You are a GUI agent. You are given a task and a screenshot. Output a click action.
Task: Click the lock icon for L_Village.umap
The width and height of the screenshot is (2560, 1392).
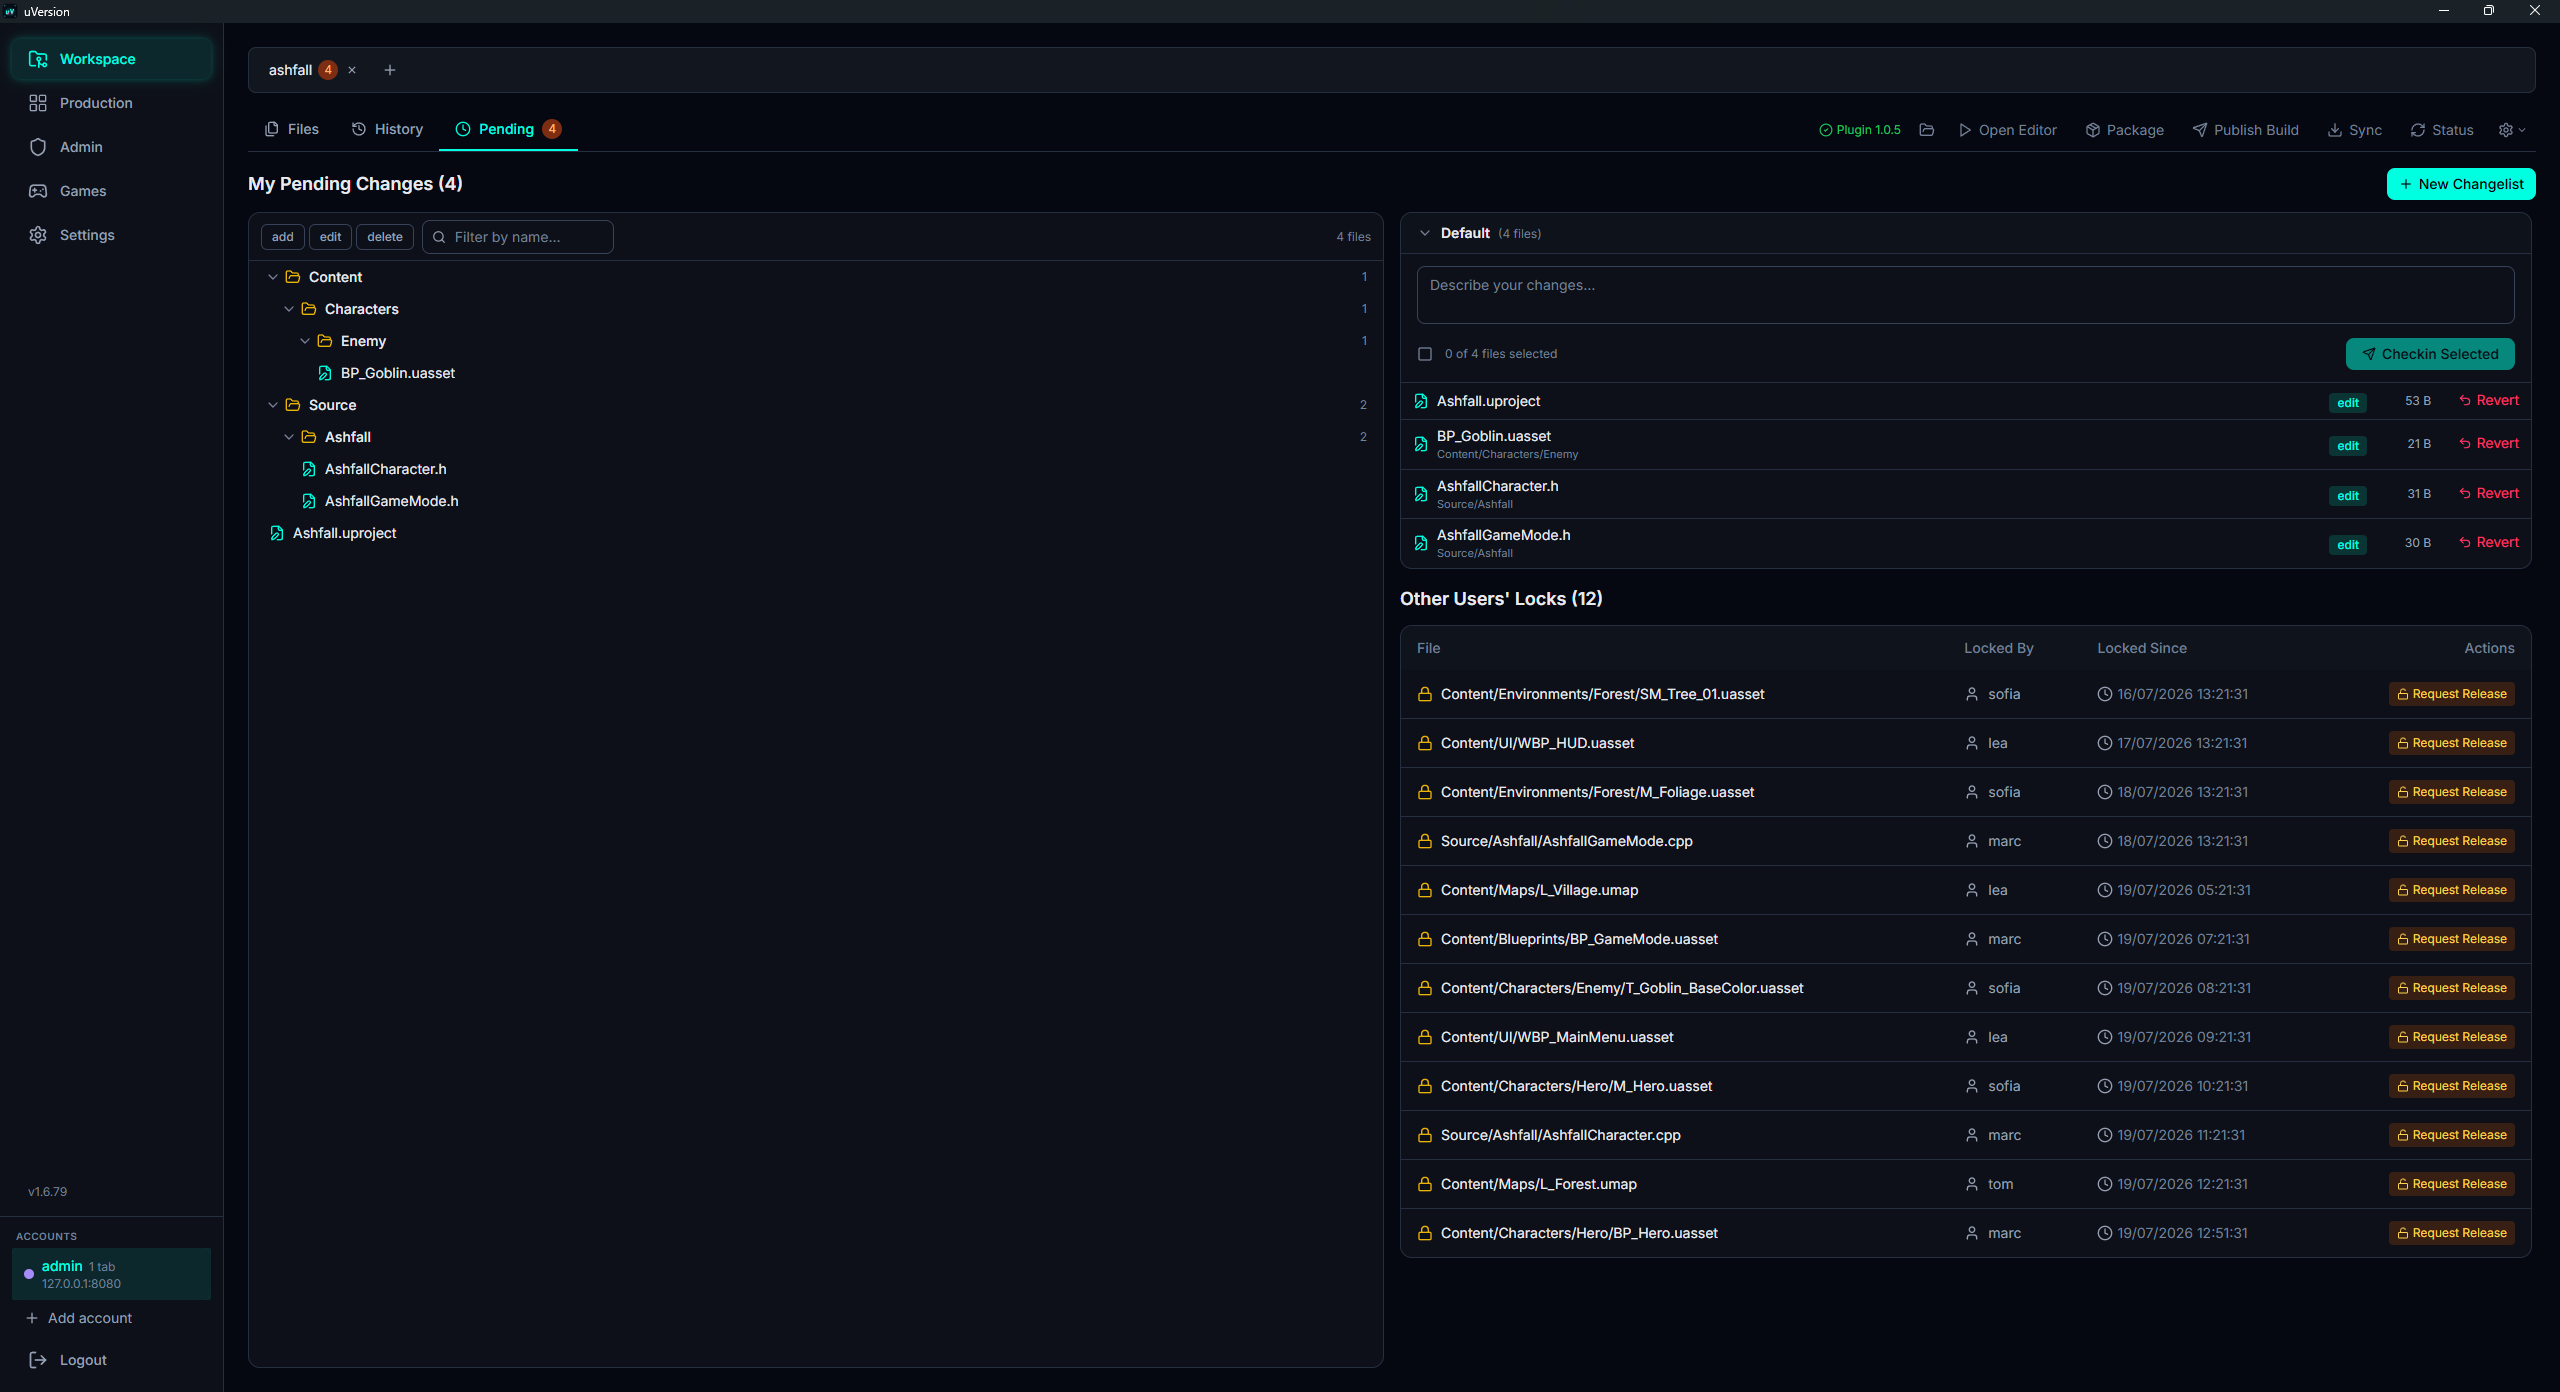pos(1425,890)
